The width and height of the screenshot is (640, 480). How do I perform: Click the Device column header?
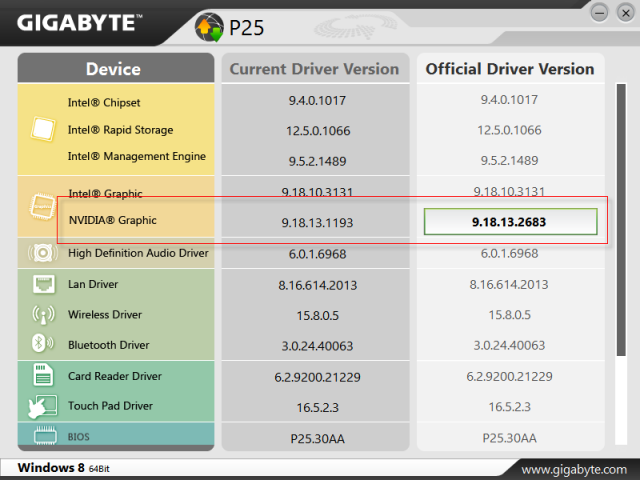tap(116, 68)
